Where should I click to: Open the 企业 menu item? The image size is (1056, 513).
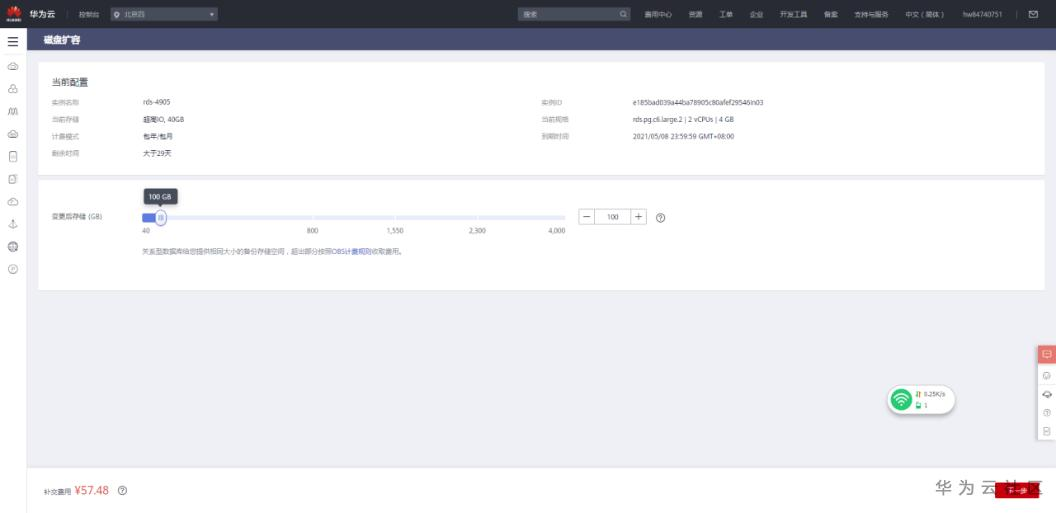[x=756, y=14]
